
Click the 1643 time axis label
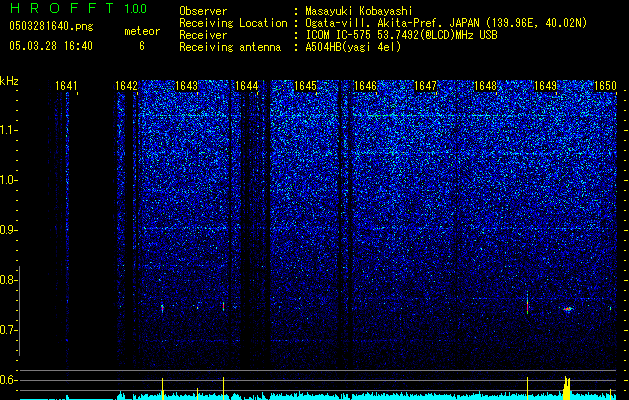click(x=187, y=86)
